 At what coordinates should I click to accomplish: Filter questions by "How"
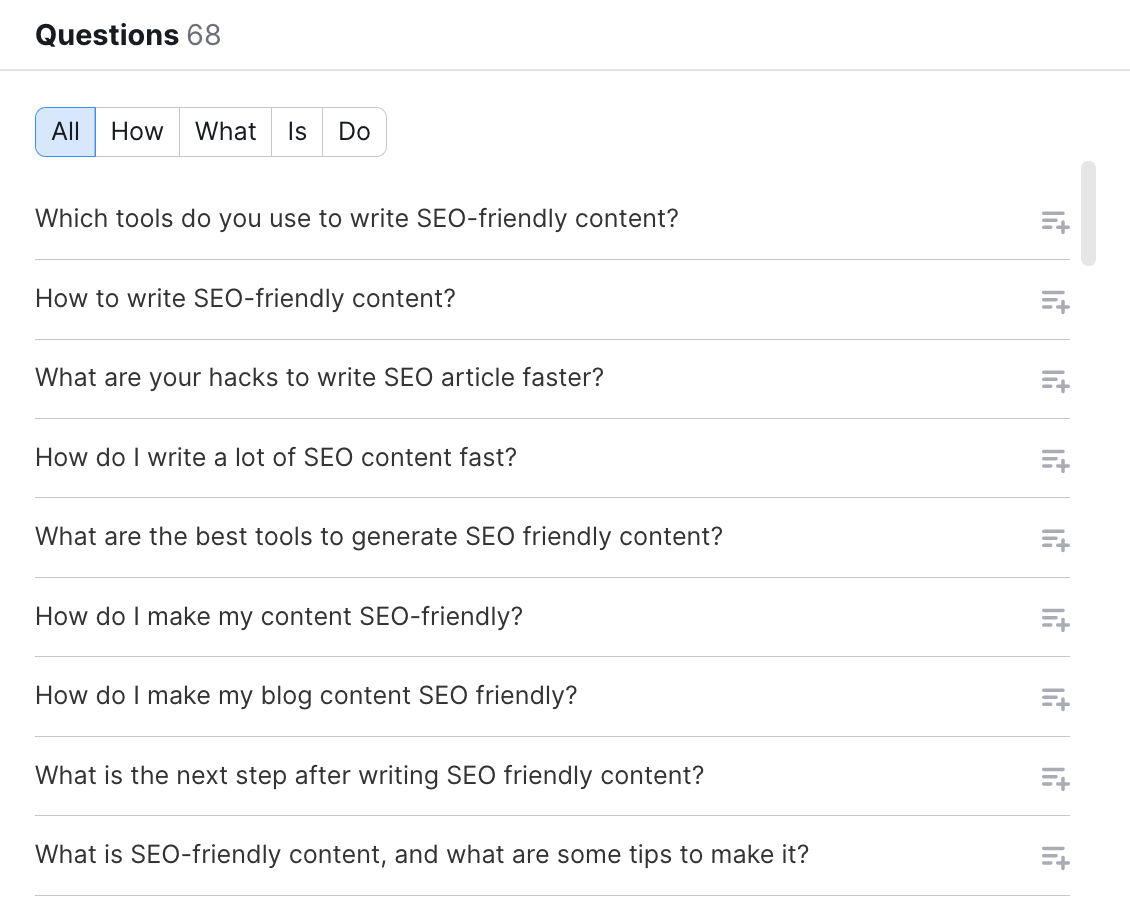[x=137, y=131]
